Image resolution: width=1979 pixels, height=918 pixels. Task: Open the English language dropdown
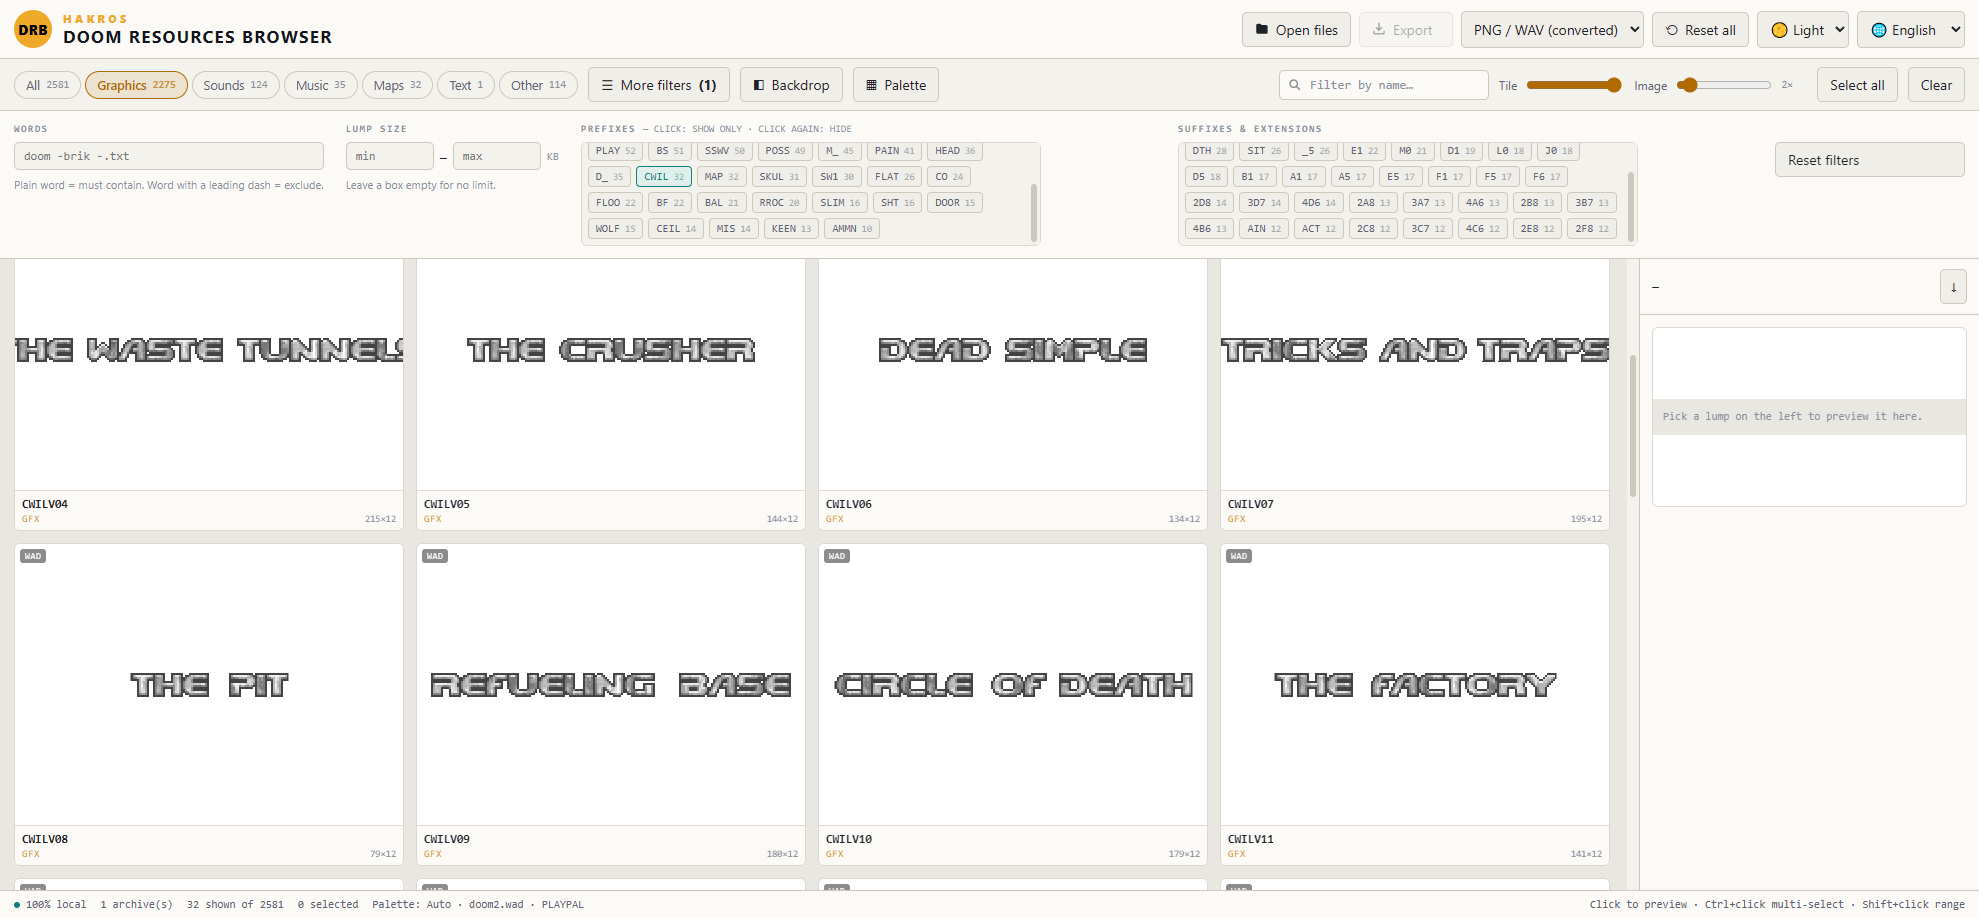[x=1910, y=30]
